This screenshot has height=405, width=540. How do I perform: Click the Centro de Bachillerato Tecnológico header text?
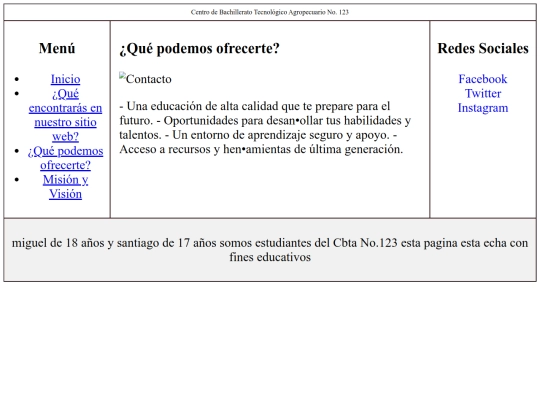coord(270,12)
